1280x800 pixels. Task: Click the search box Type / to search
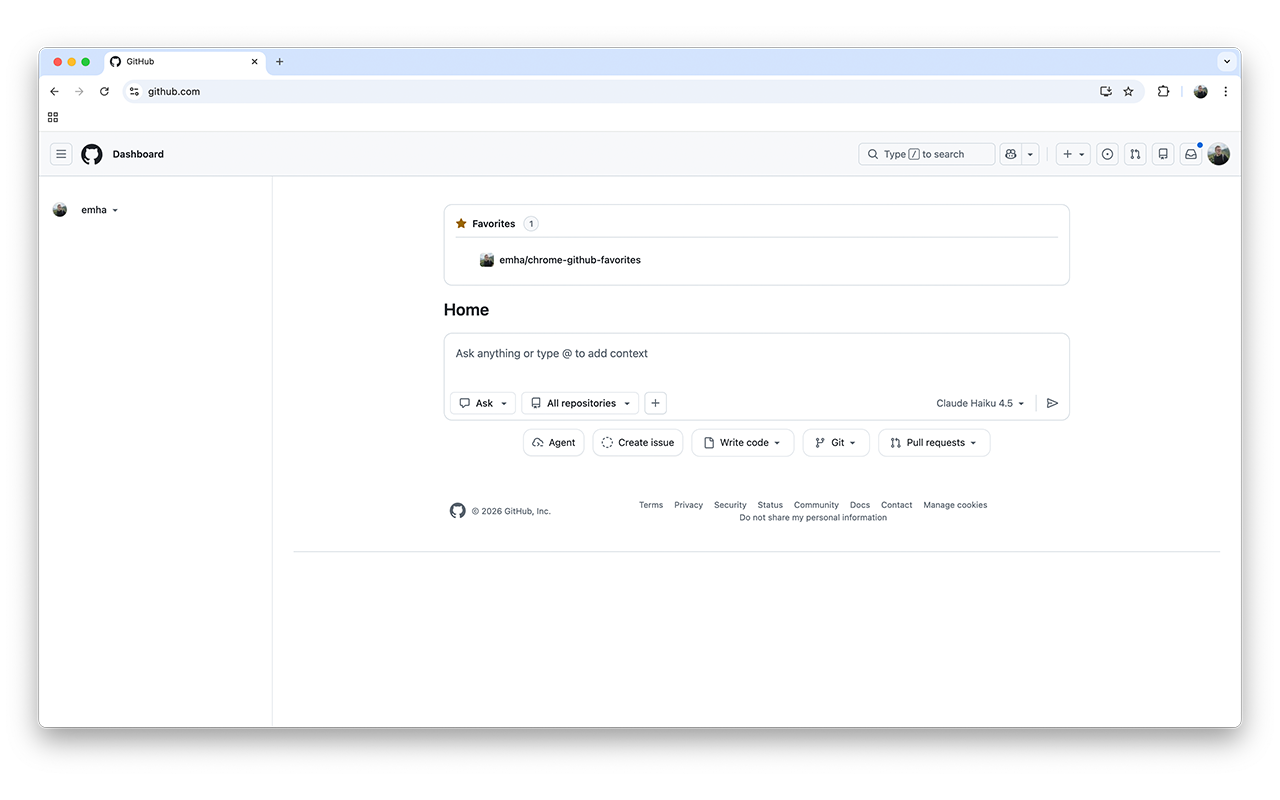pyautogui.click(x=927, y=154)
